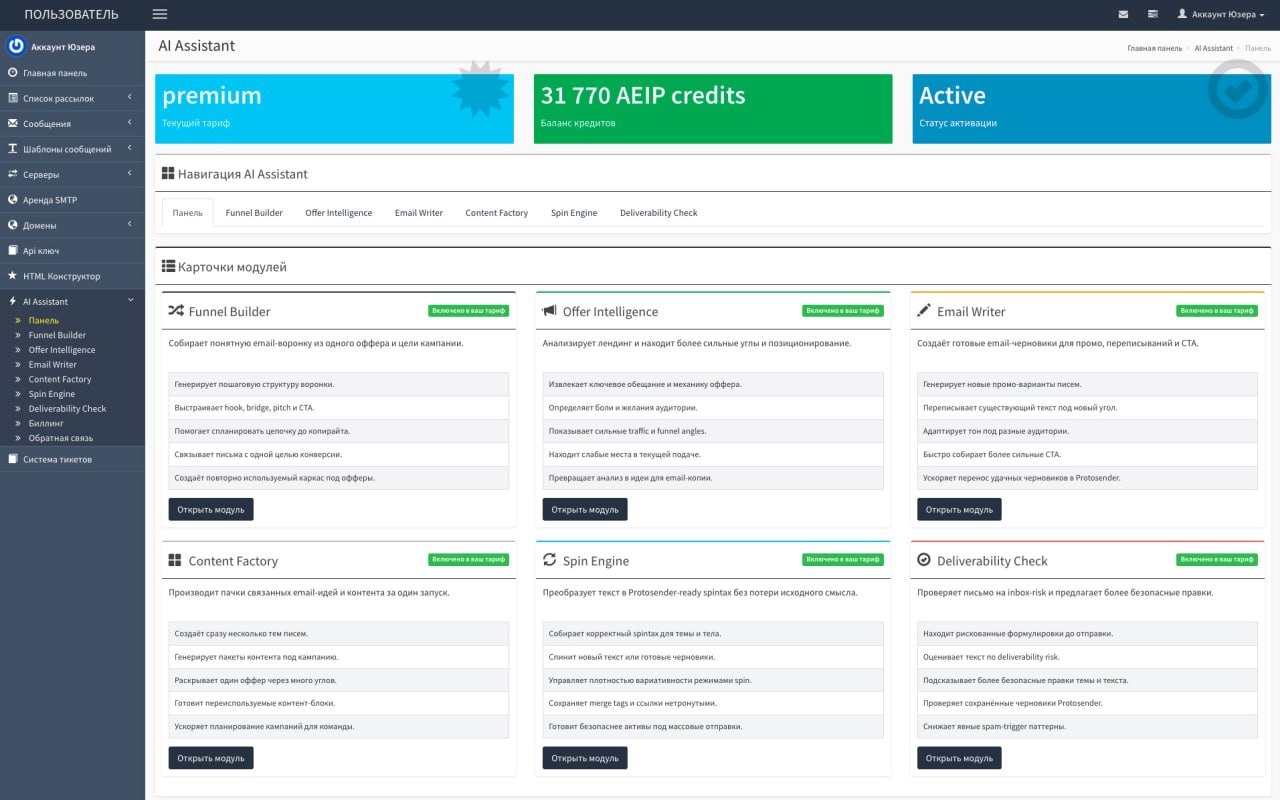
Task: Click Главная панель breadcrumb link
Action: (1154, 48)
